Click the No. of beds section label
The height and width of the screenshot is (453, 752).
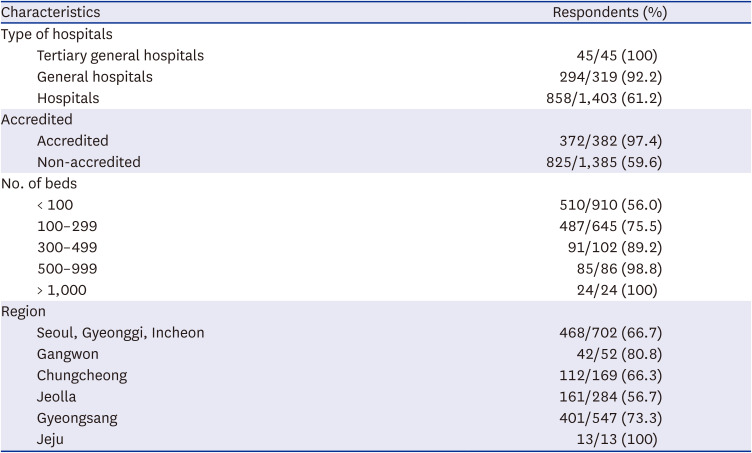39,184
